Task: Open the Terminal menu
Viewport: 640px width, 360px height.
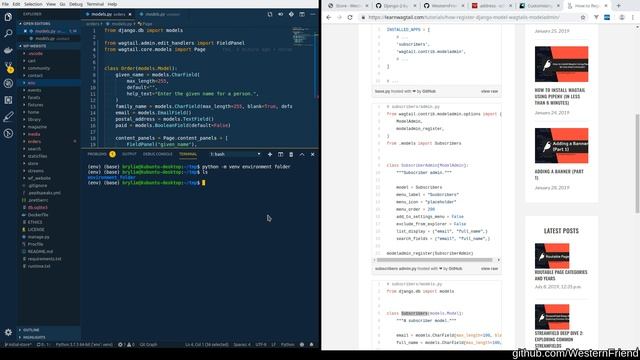Action: (x=95, y=4)
